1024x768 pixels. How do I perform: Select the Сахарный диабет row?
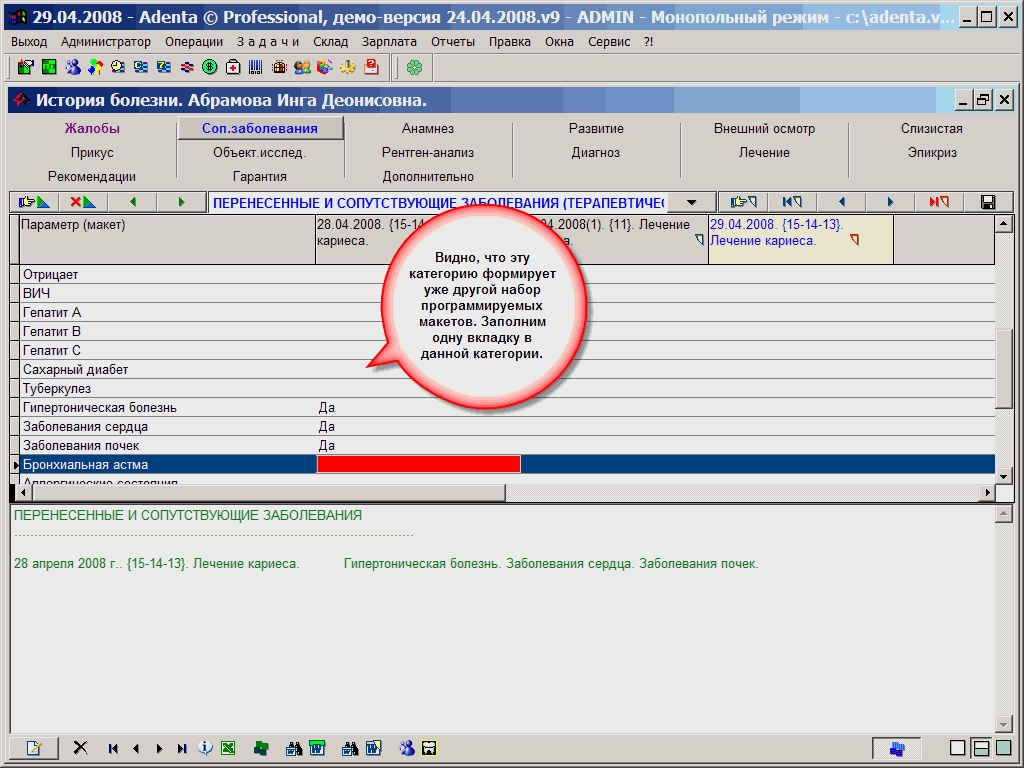(x=76, y=370)
